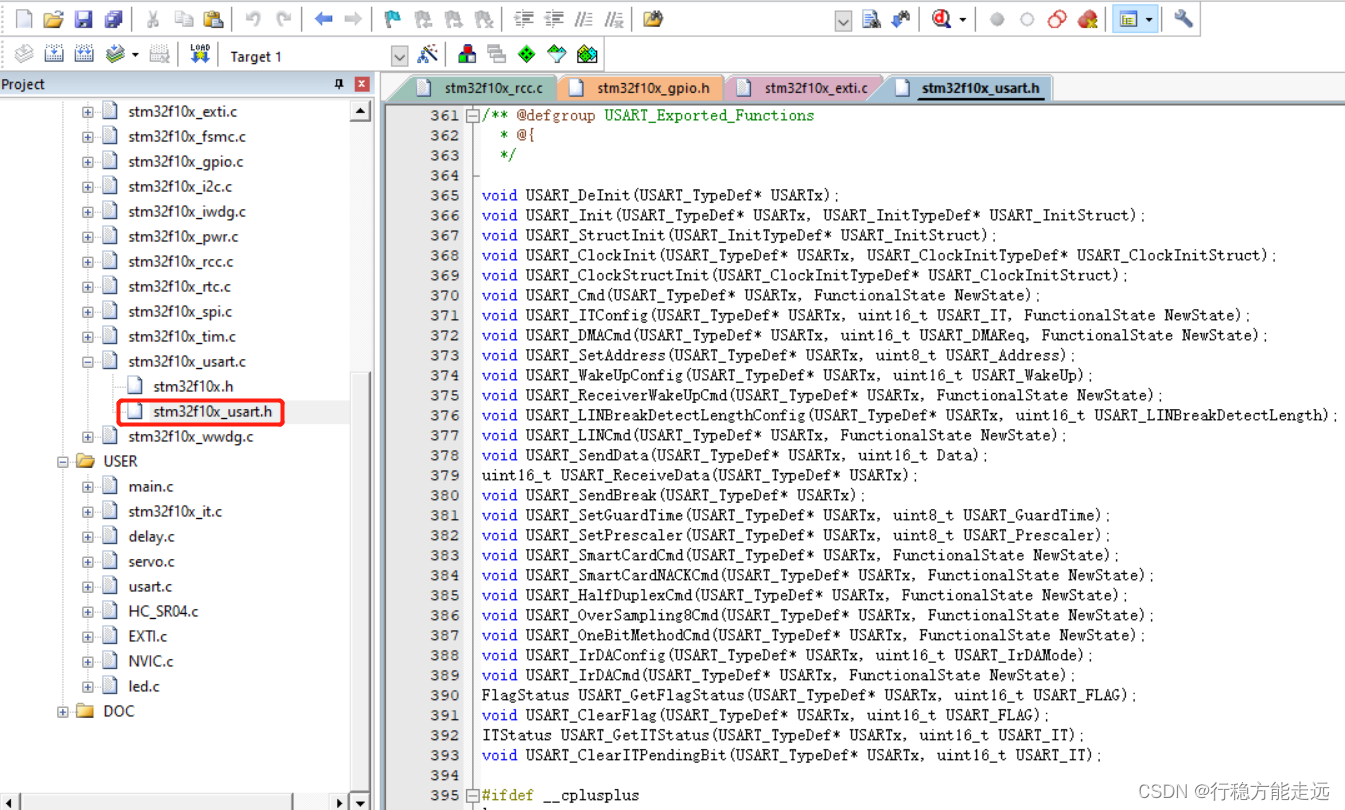
Task: Open Find in Files icon
Action: (x=653, y=19)
